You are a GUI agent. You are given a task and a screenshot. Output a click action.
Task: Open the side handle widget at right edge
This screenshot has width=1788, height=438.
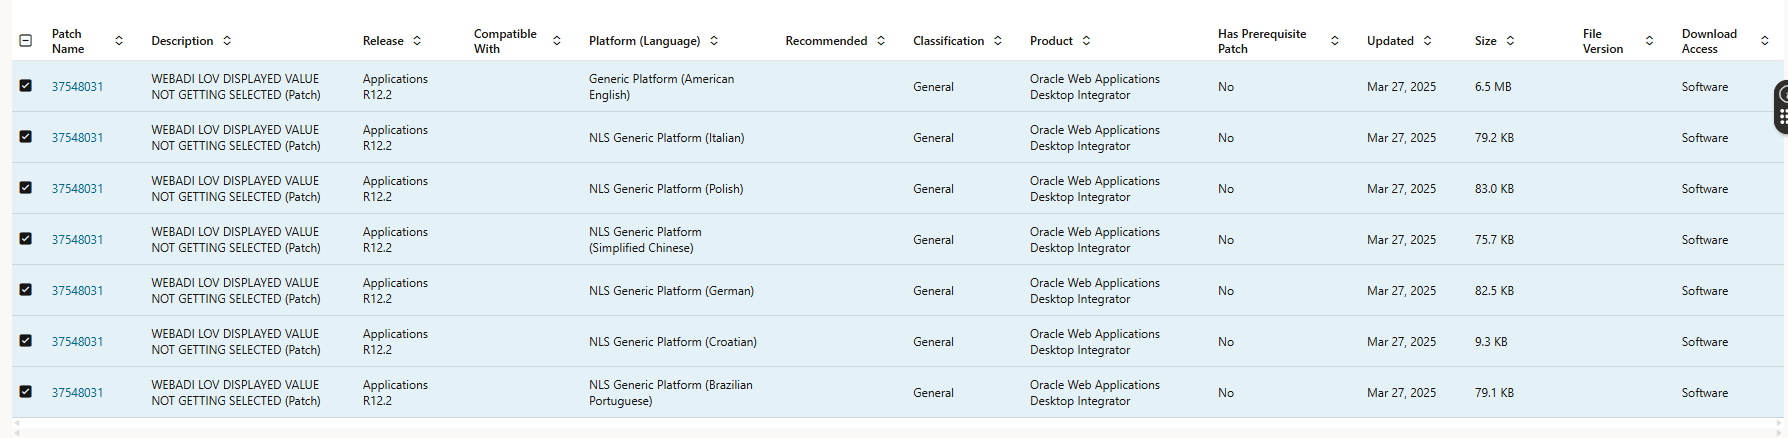pos(1781,107)
